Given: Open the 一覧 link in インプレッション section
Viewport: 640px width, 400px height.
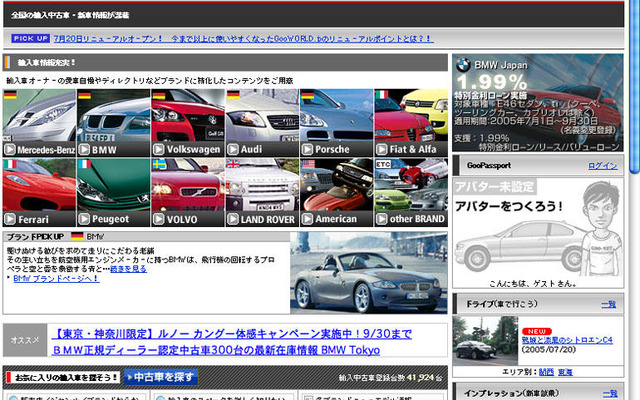Looking at the screenshot, I should [610, 393].
